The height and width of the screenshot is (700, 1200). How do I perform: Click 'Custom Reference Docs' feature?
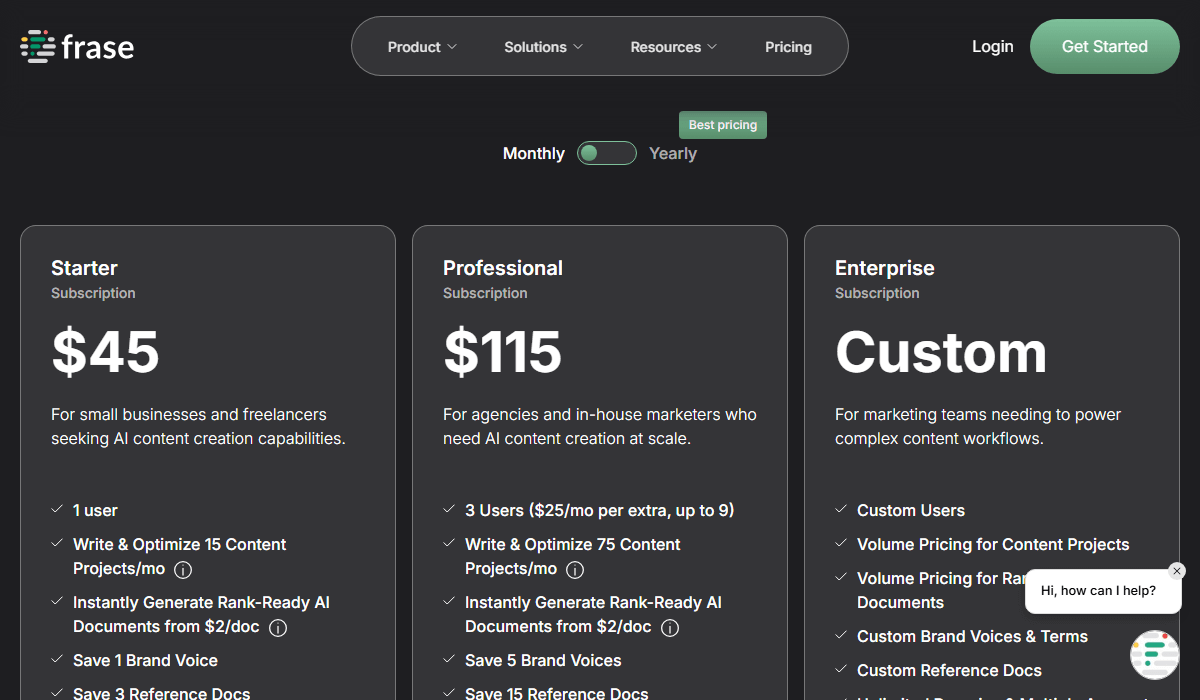pyautogui.click(x=949, y=670)
